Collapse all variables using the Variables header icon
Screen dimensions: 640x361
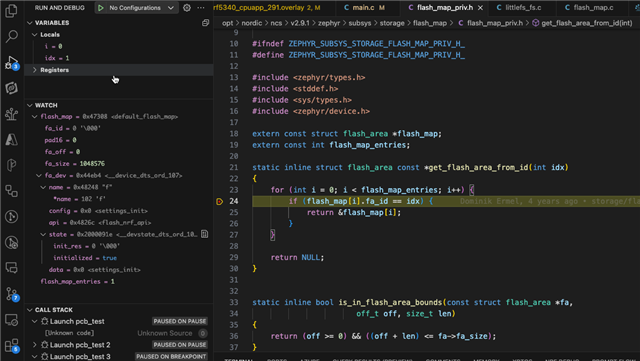(205, 23)
